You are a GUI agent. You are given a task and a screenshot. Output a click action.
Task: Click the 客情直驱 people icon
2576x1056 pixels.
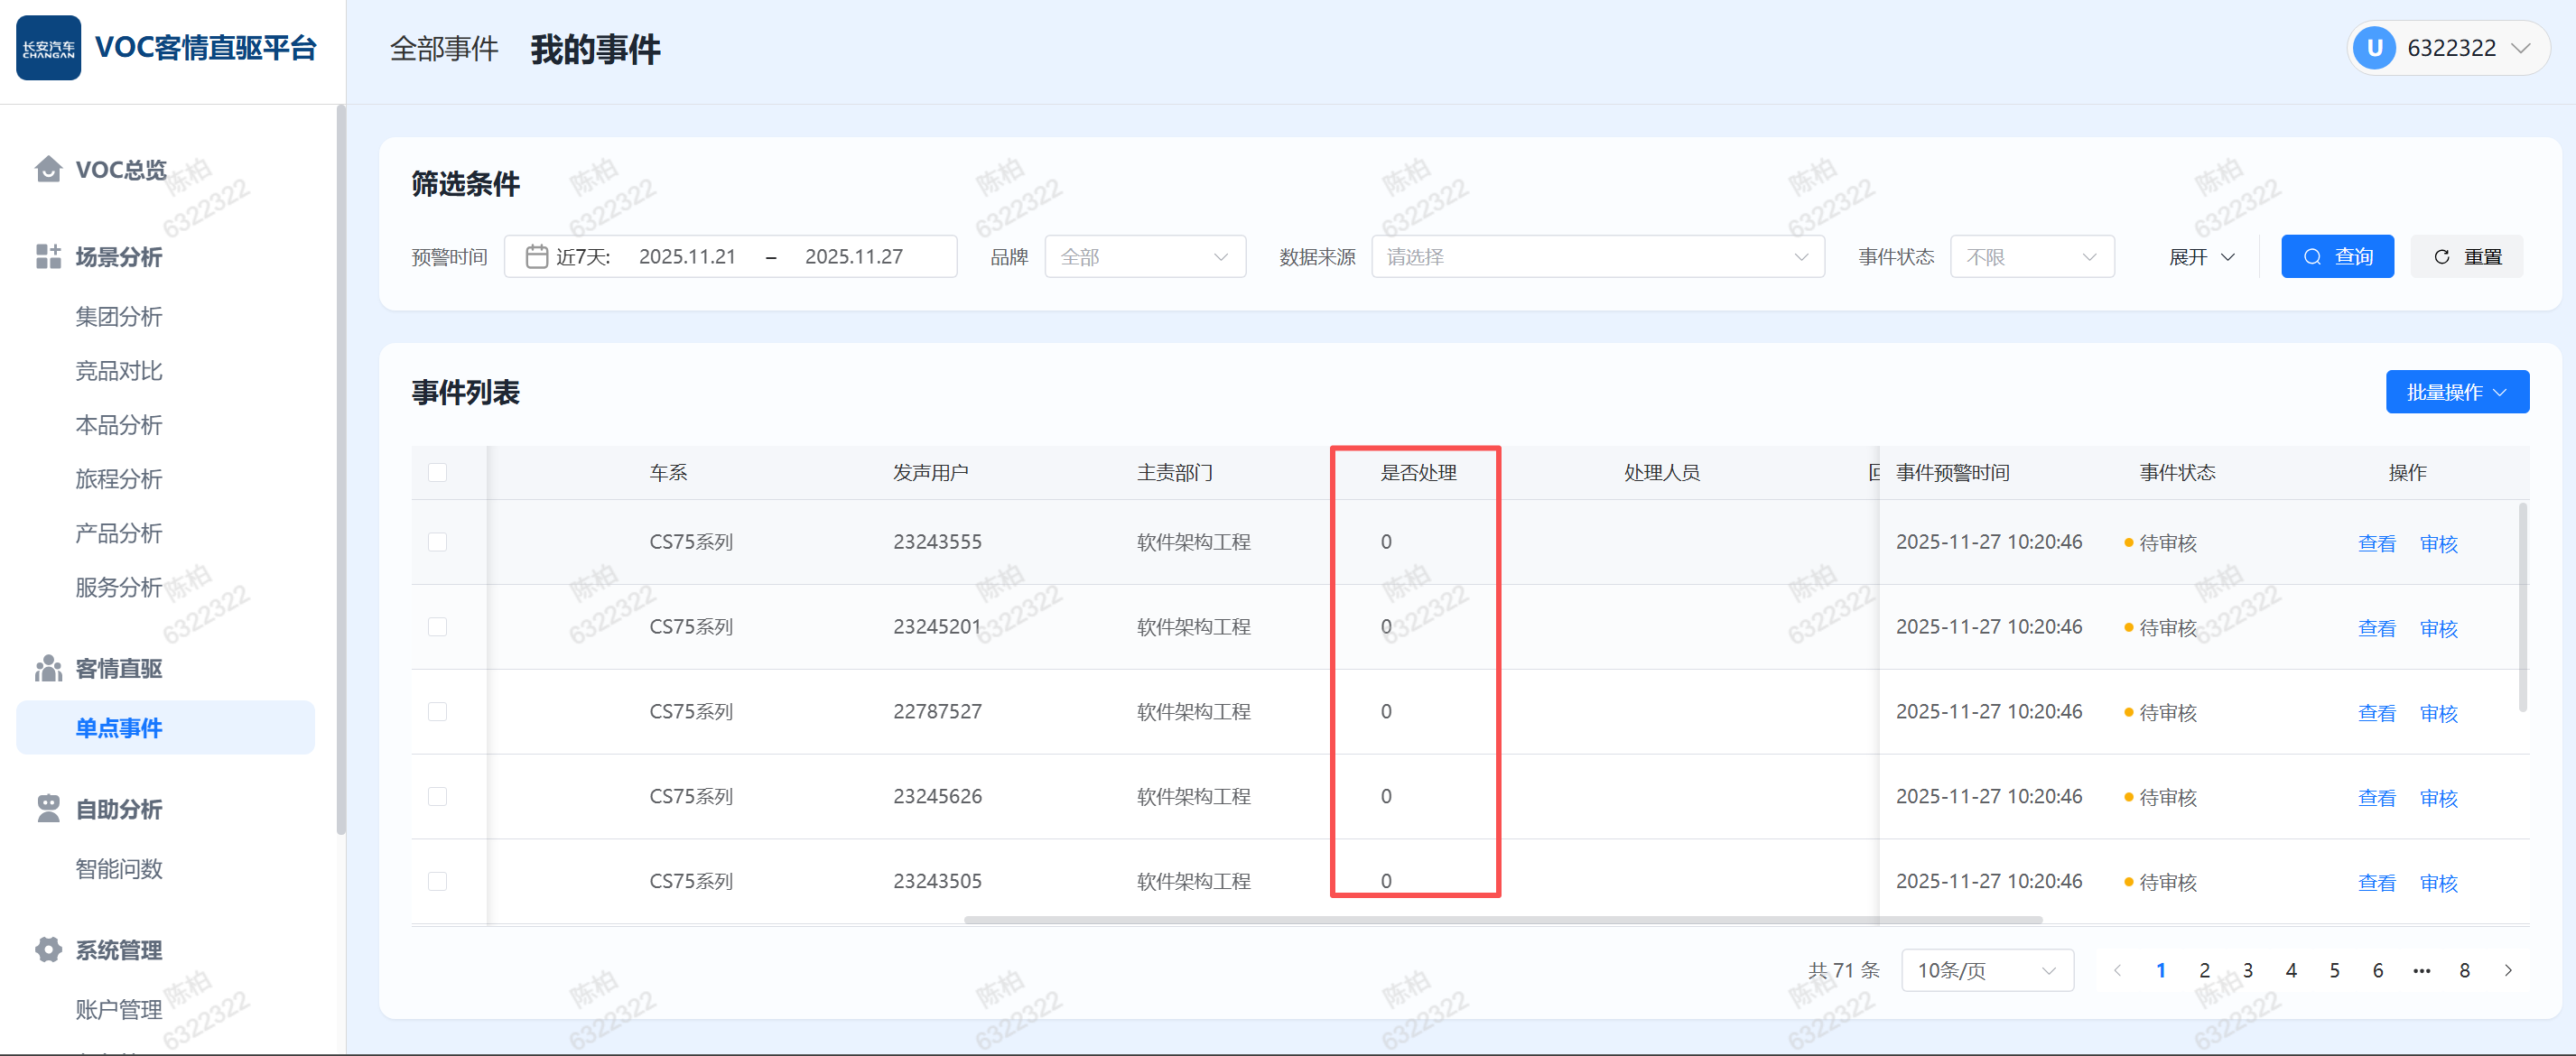[48, 668]
